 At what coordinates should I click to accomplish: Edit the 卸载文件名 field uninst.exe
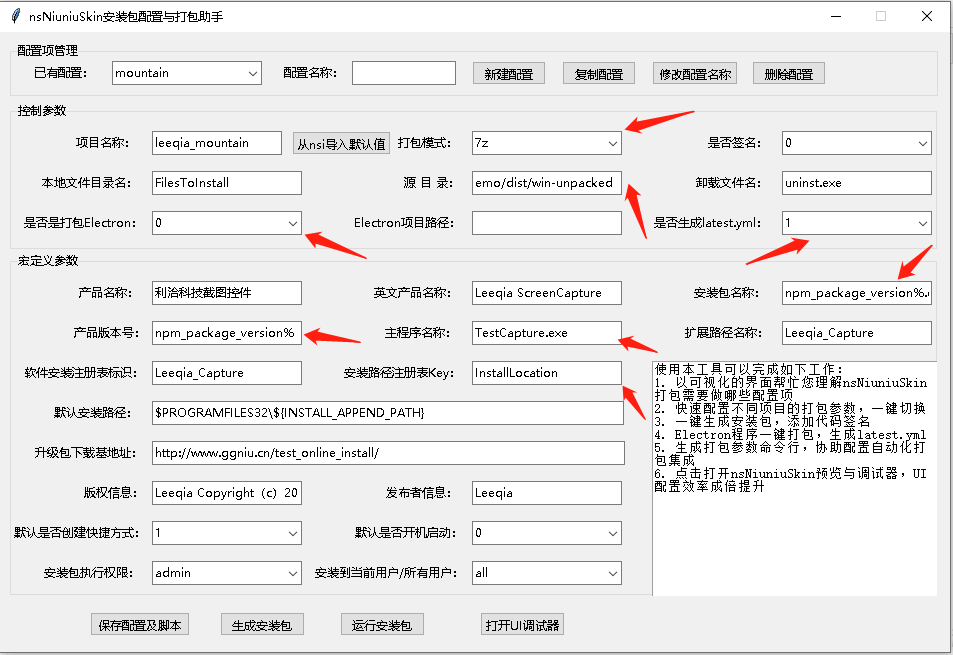pos(856,183)
